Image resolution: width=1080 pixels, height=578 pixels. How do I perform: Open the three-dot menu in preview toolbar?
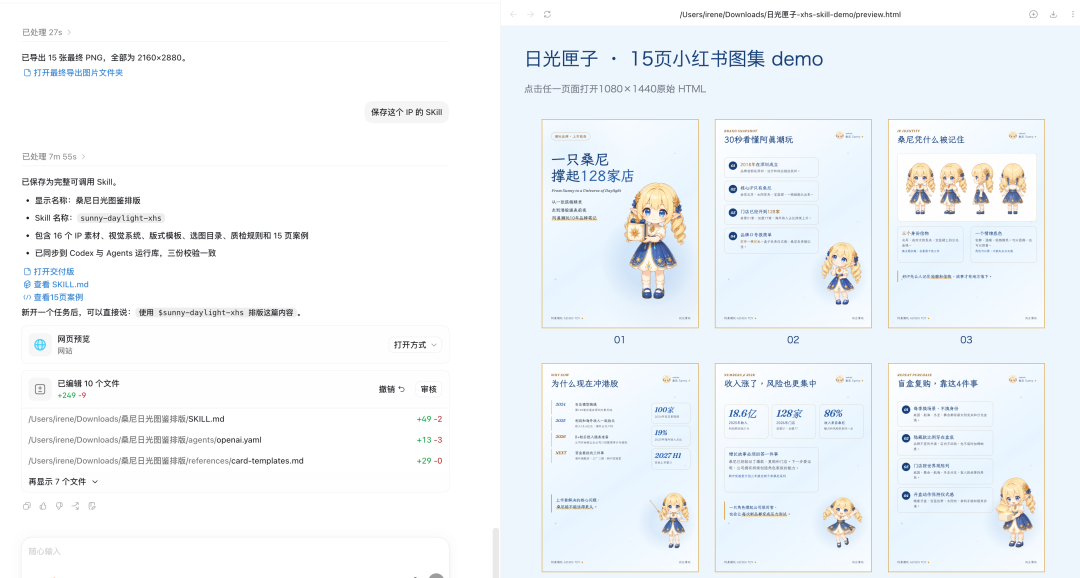pyautogui.click(x=1072, y=14)
